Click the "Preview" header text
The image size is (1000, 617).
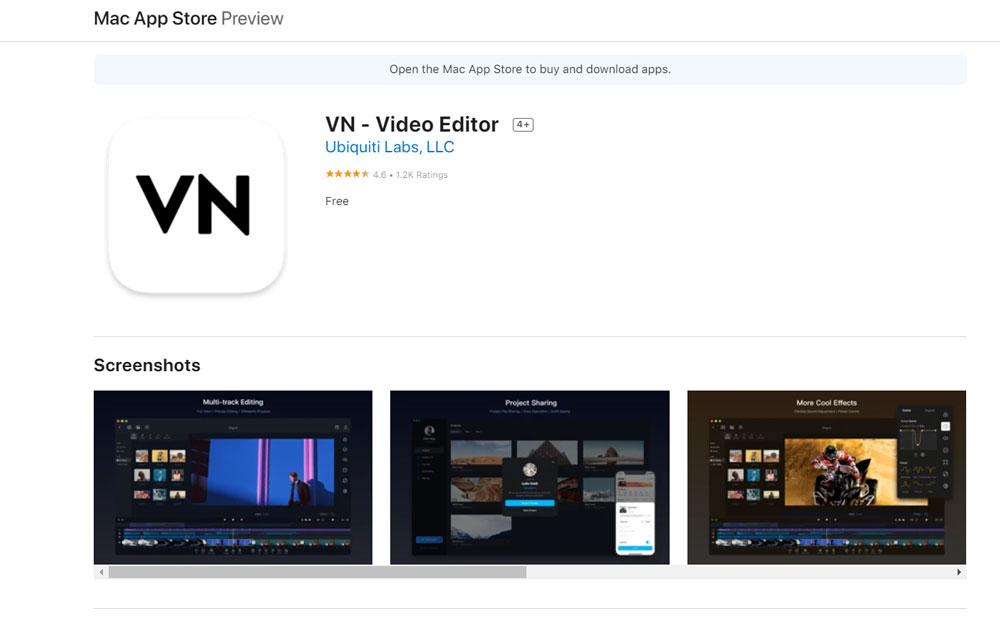[x=252, y=19]
